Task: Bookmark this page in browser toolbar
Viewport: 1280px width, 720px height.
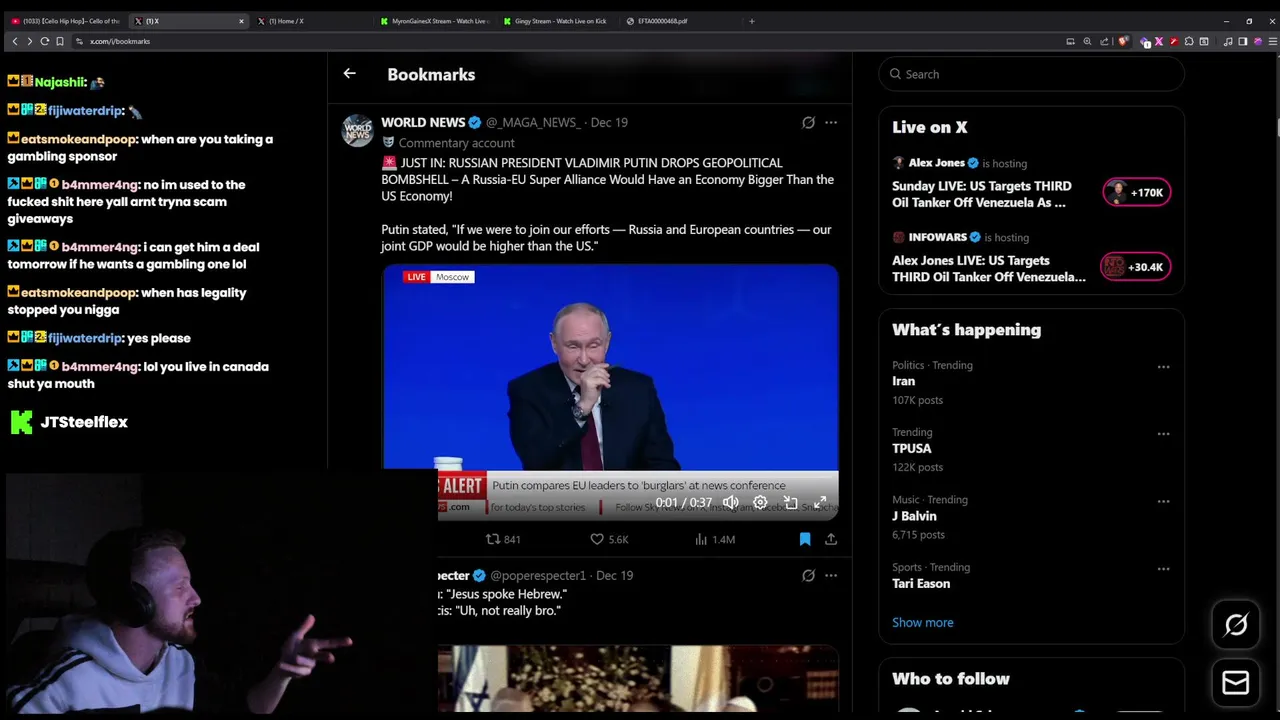Action: tap(60, 41)
